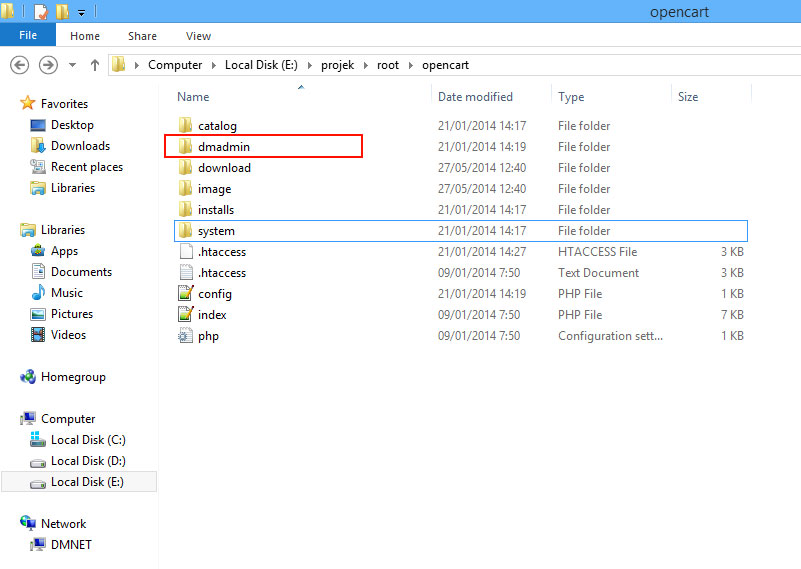Open Local Disk (C:) in navigation pane
This screenshot has width=801, height=569.
pos(88,440)
